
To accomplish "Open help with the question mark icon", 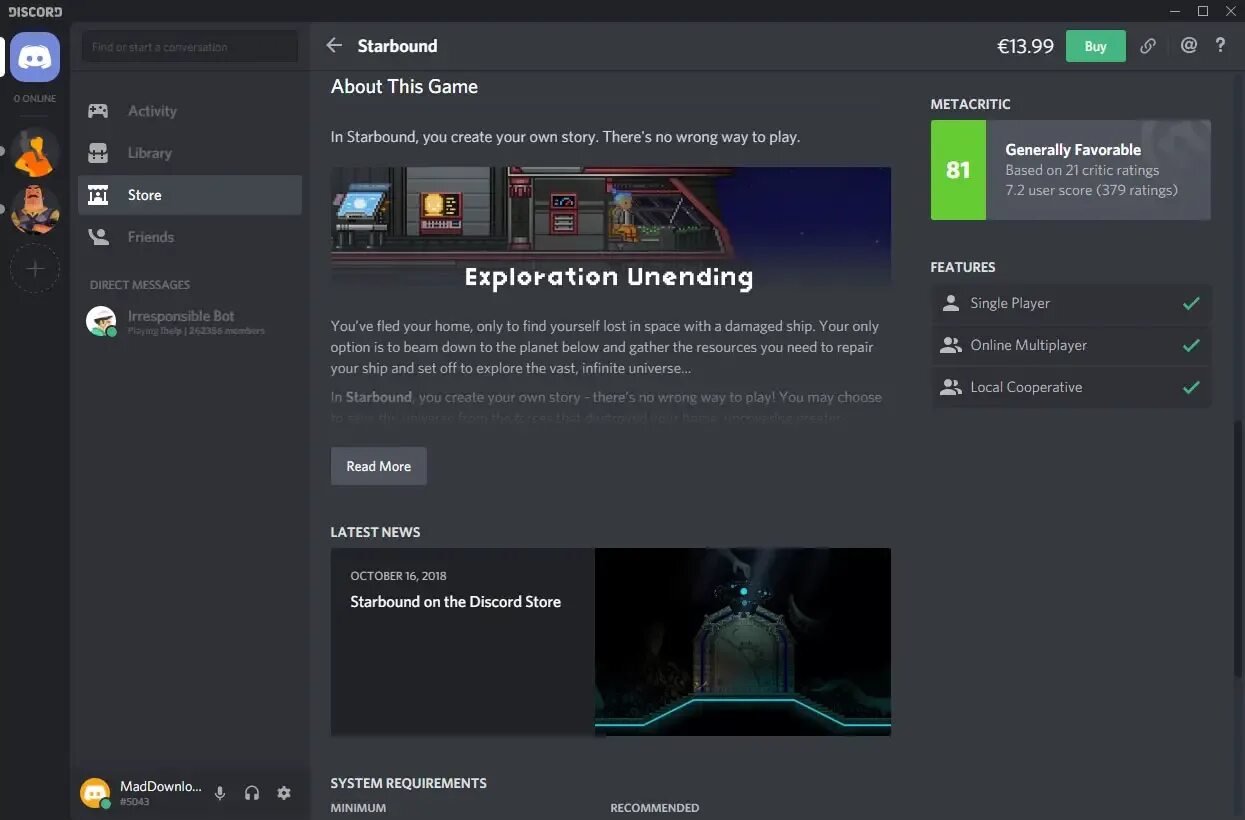I will tap(1220, 45).
